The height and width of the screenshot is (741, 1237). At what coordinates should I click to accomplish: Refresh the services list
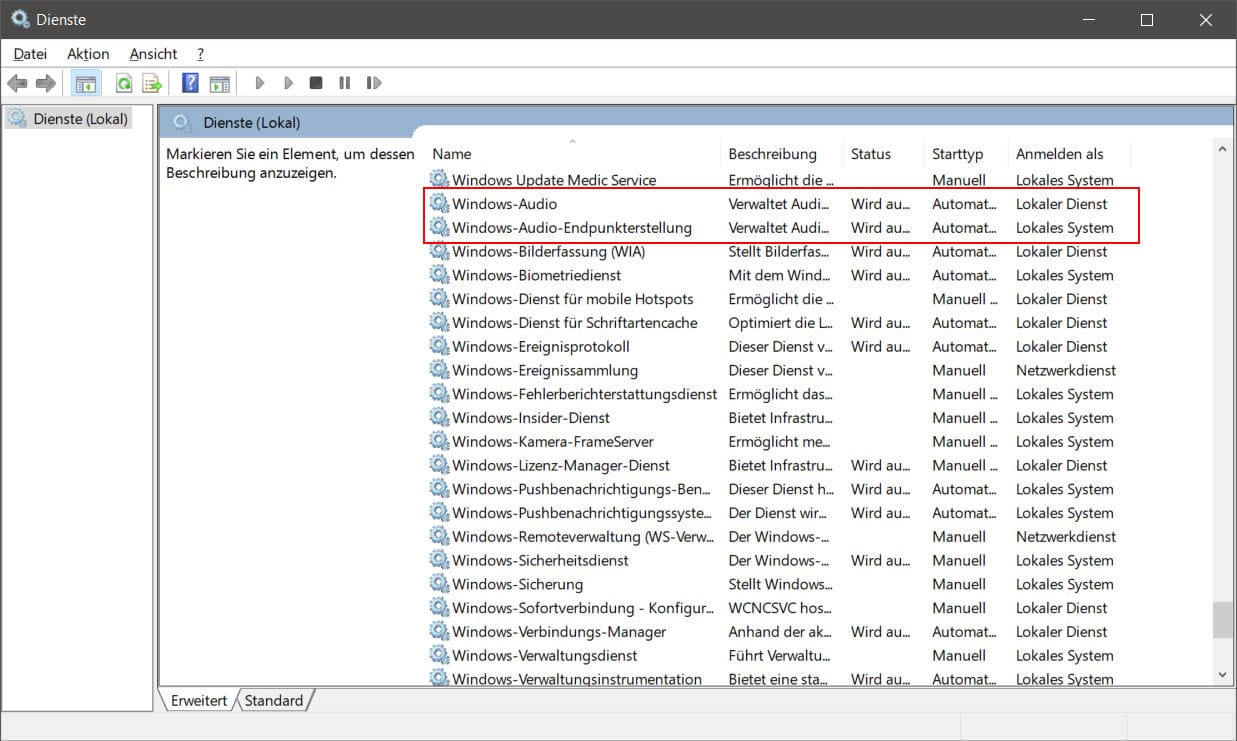[x=124, y=82]
